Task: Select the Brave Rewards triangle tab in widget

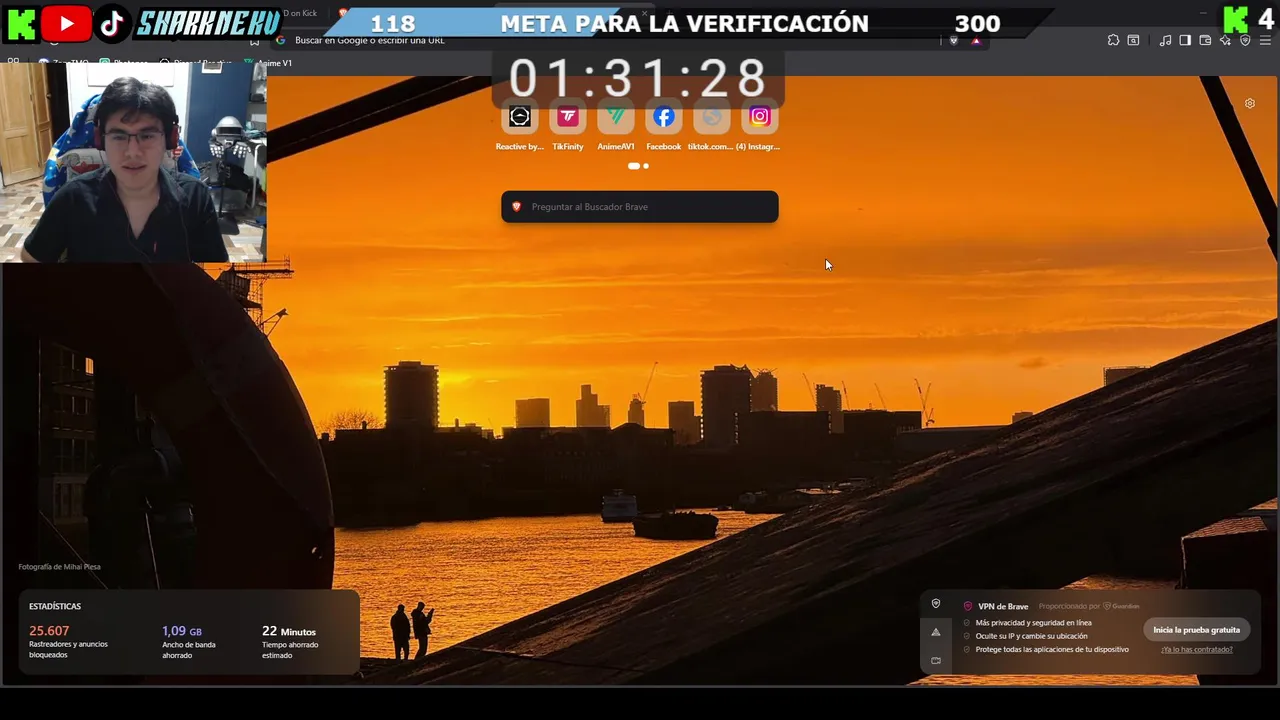Action: coord(936,632)
